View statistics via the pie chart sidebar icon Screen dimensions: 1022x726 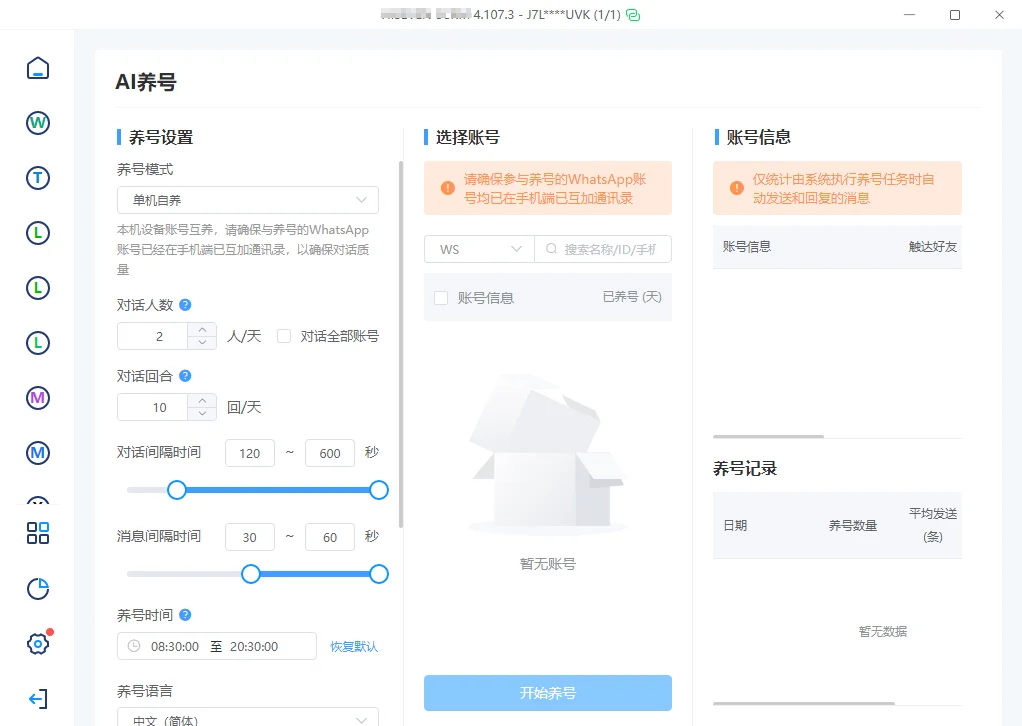37,589
